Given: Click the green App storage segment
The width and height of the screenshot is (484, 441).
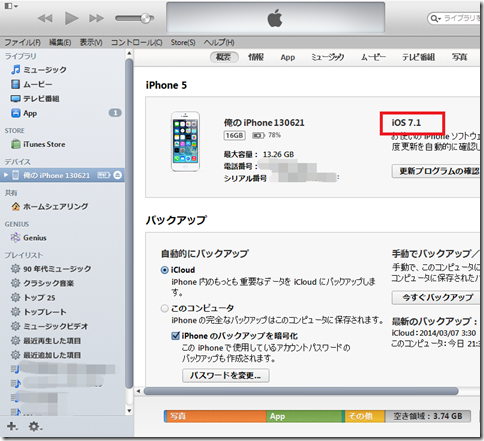Looking at the screenshot, I should pos(304,416).
